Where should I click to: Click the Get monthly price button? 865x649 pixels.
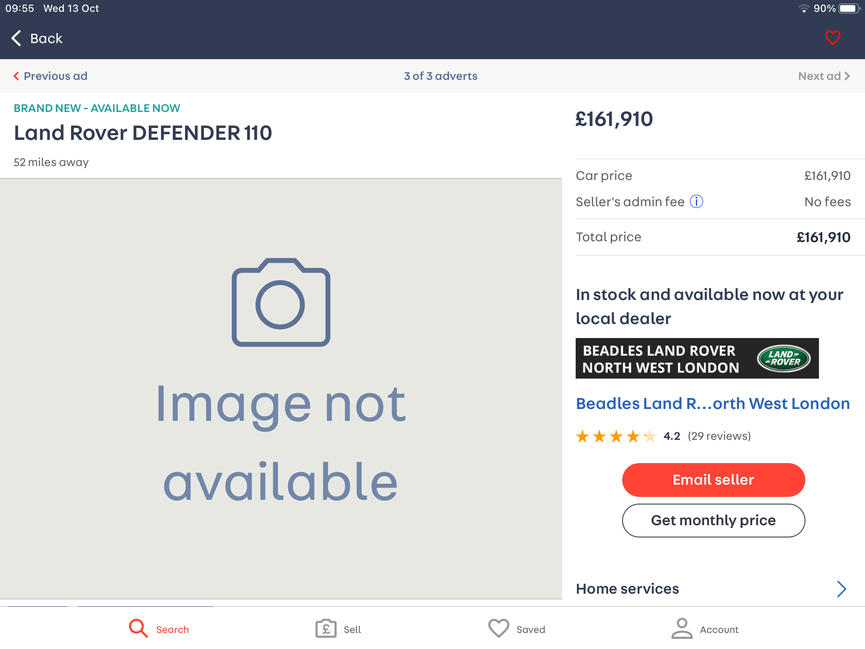tap(713, 520)
